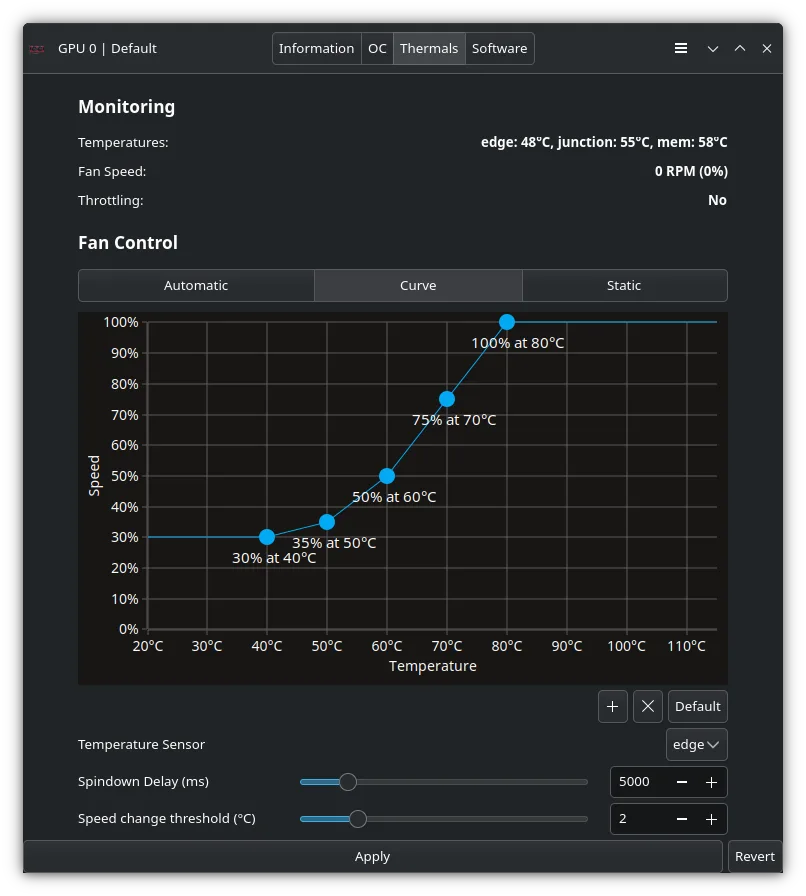Open the GPU 0 selector dropdown
806x896 pixels.
tap(107, 48)
